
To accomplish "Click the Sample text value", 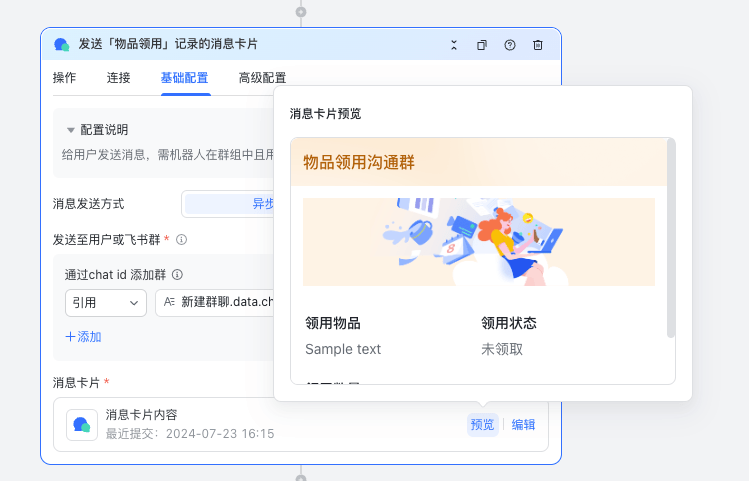I will pyautogui.click(x=343, y=349).
